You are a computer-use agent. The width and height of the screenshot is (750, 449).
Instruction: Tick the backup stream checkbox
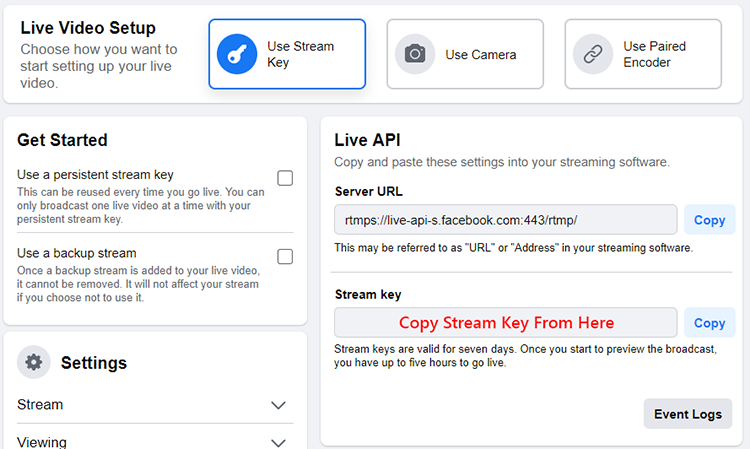[x=285, y=257]
